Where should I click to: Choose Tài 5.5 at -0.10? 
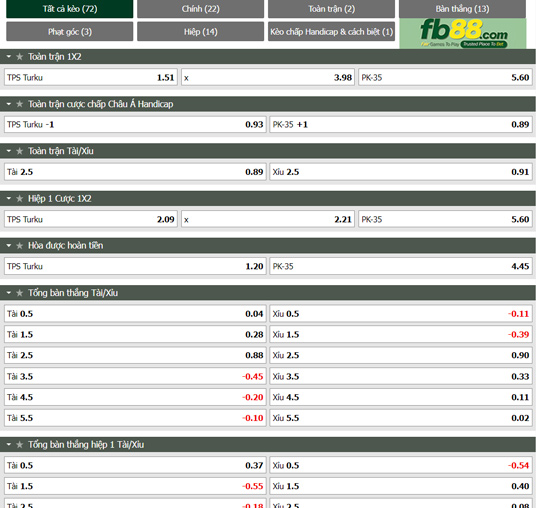[x=135, y=418]
